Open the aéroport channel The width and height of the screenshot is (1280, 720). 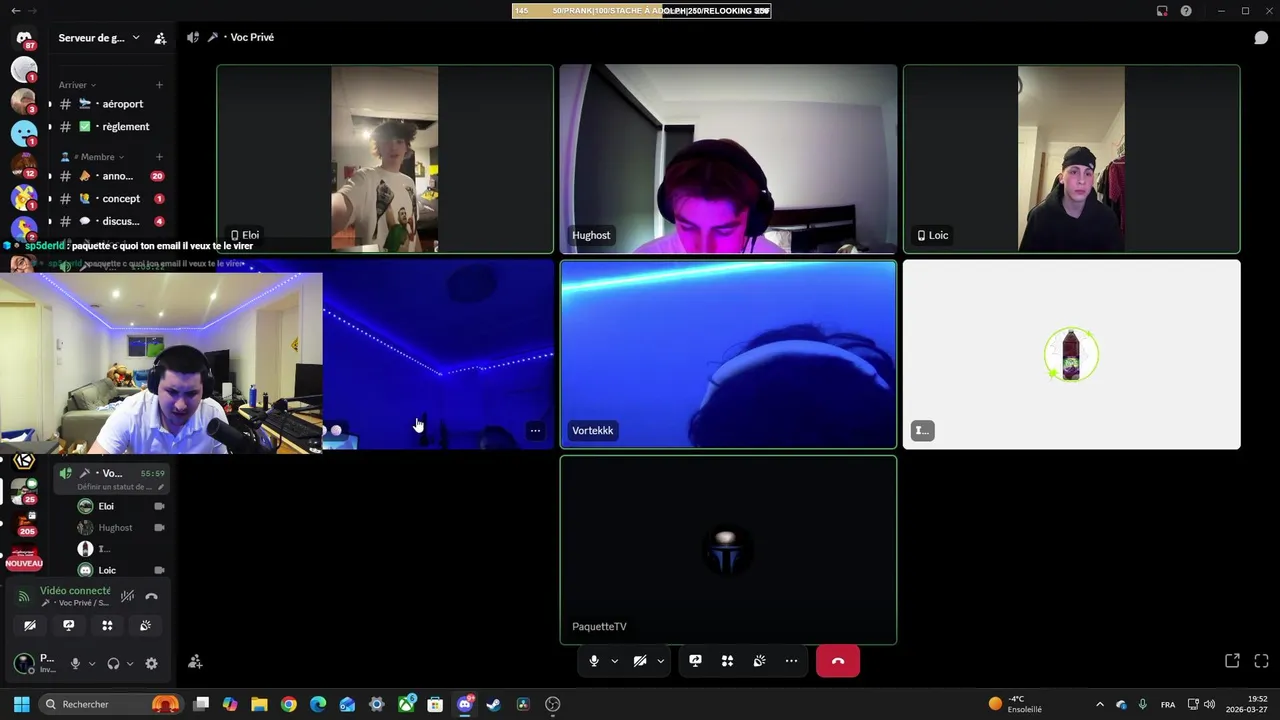[x=110, y=104]
